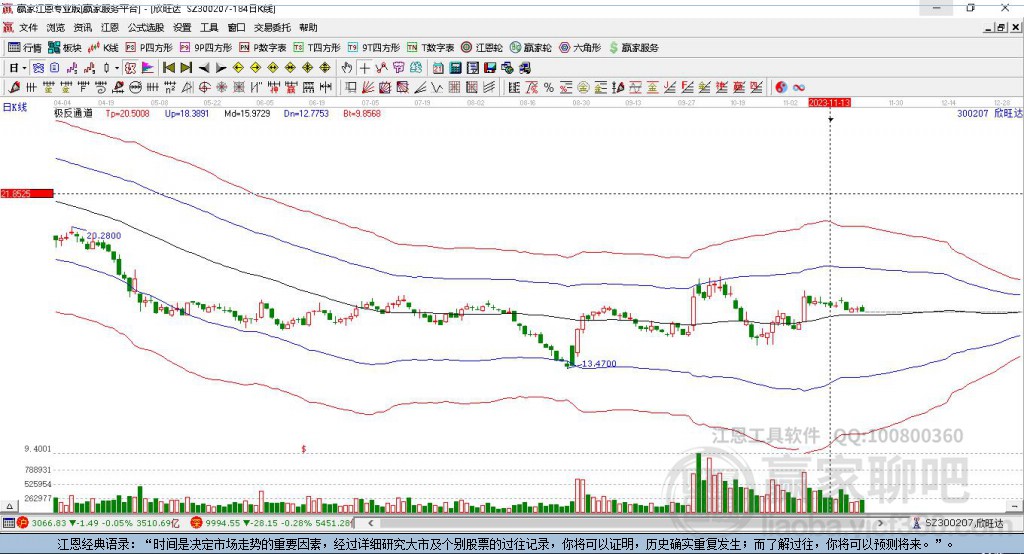Screen dimensions: 1024x554
Task: Select the red target circle tool
Action: pos(204,88)
